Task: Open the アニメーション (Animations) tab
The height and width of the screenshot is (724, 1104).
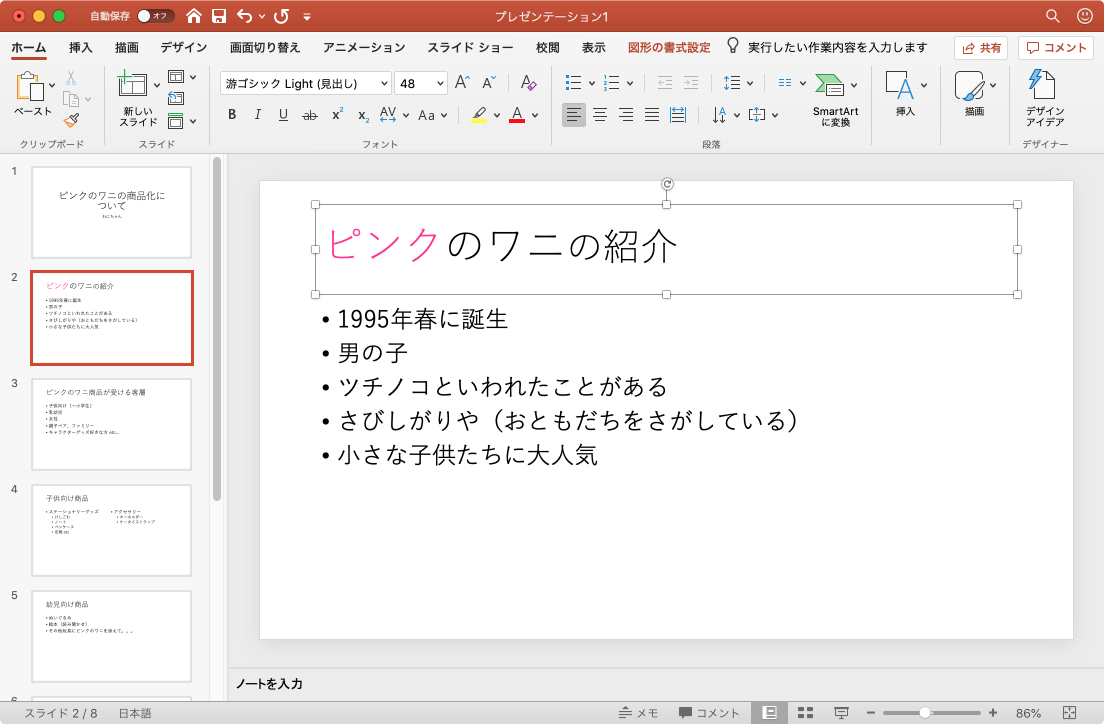Action: (364, 47)
